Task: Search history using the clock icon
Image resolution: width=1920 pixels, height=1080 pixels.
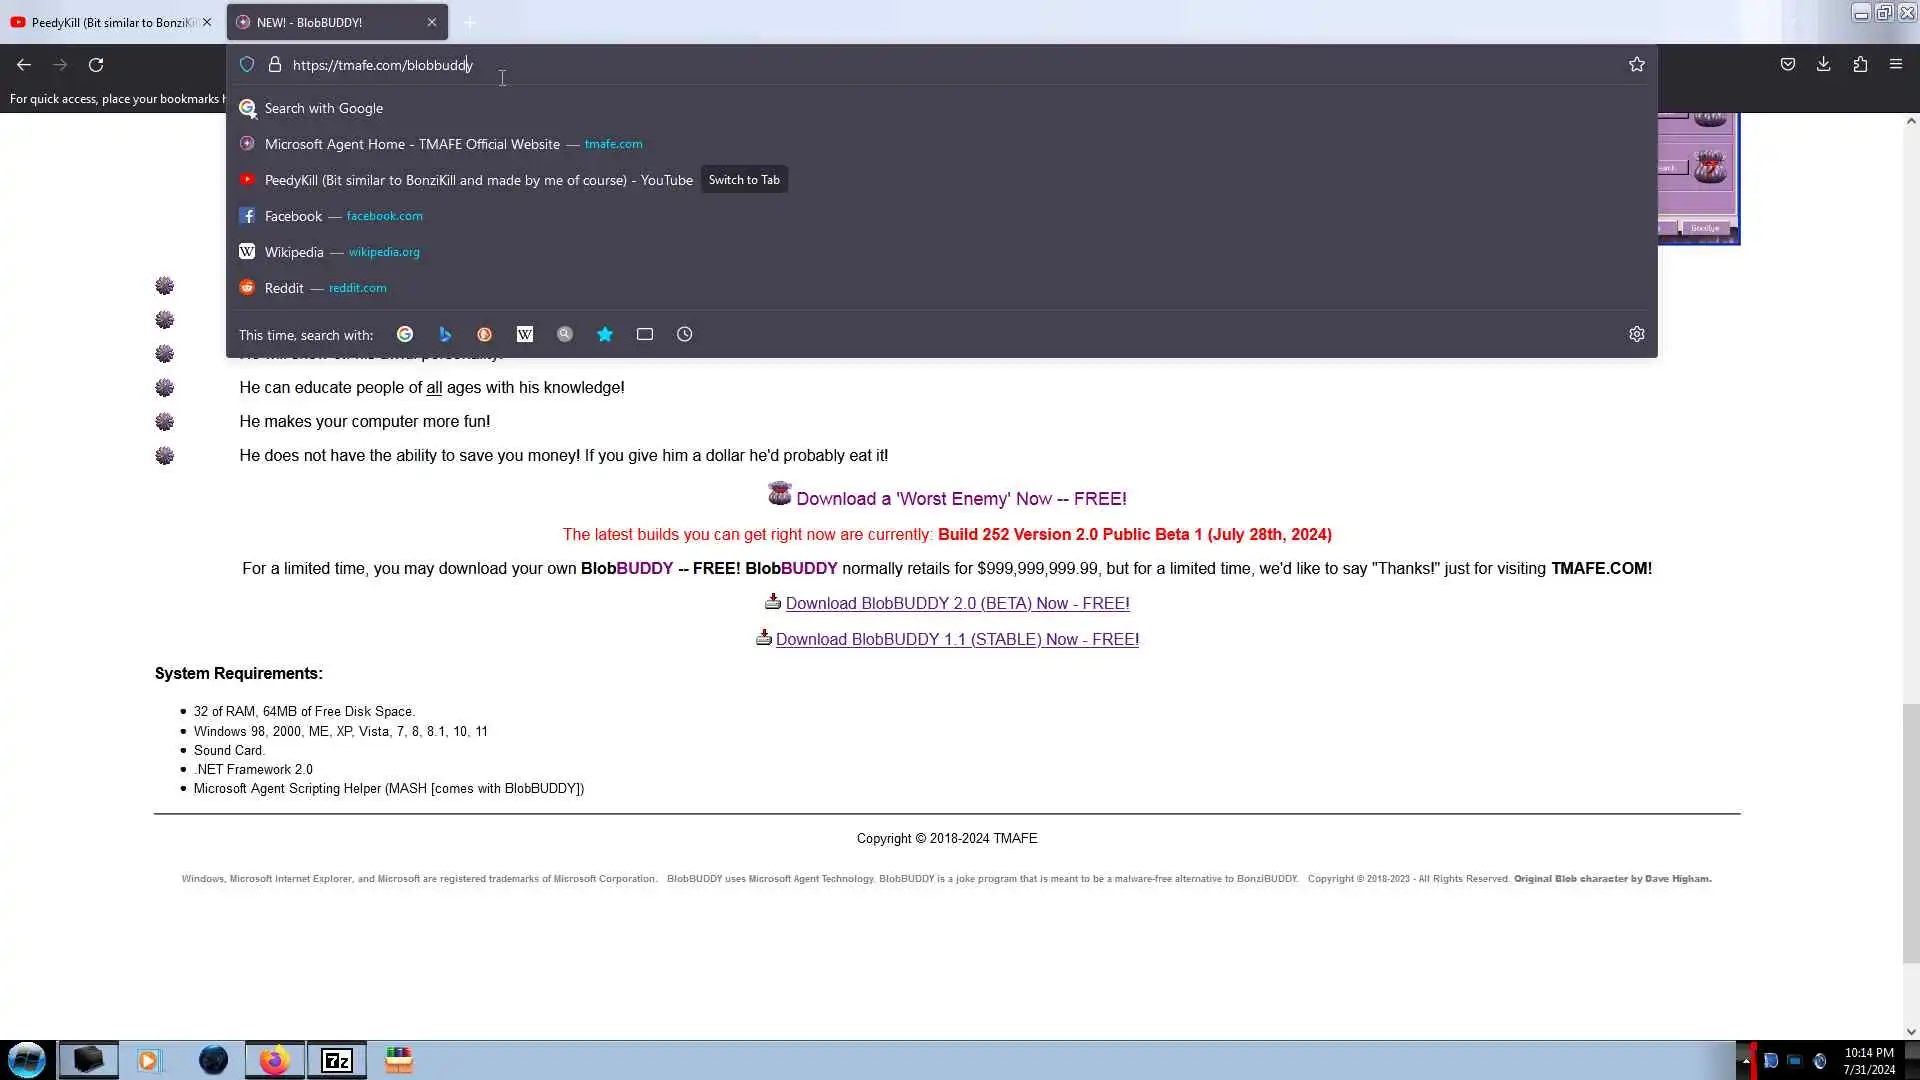Action: coord(685,335)
